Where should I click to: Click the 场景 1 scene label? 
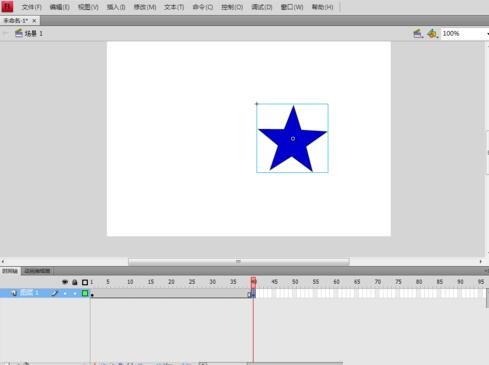[x=34, y=34]
